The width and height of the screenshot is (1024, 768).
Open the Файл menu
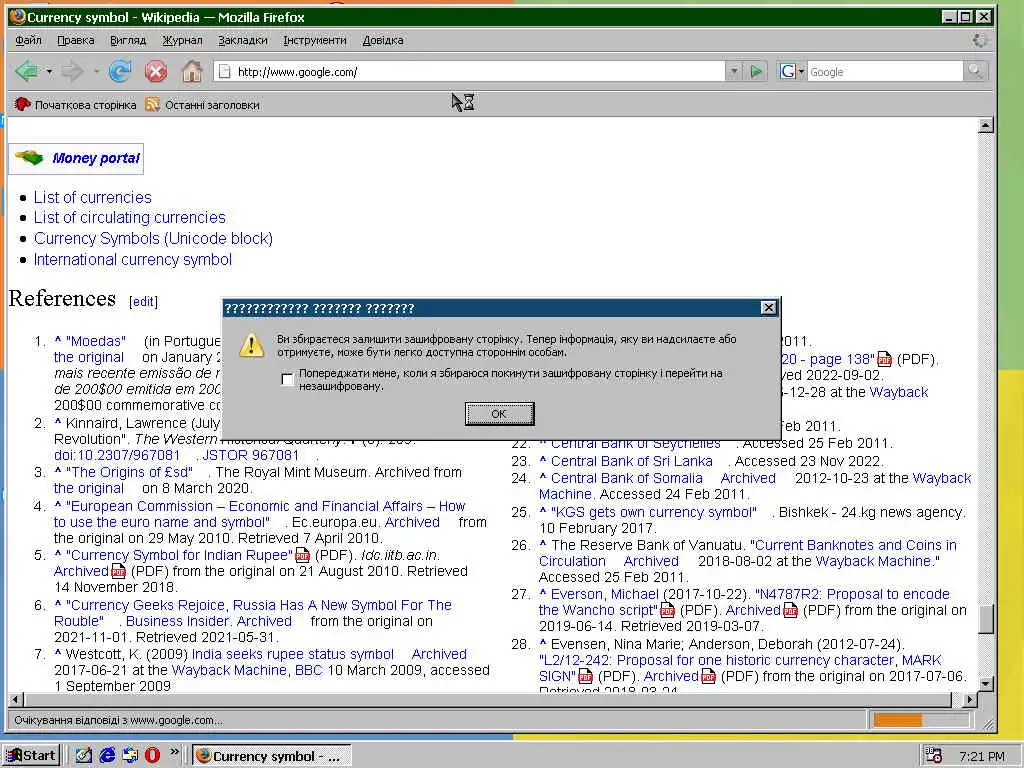coord(28,40)
